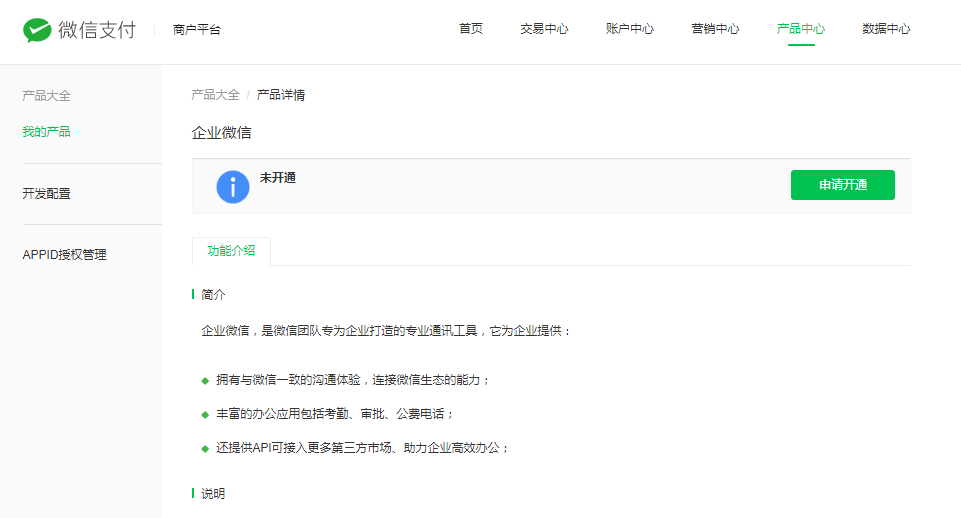The image size is (961, 518).
Task: Open APPID授权管理 in the sidebar
Action: pos(64,254)
